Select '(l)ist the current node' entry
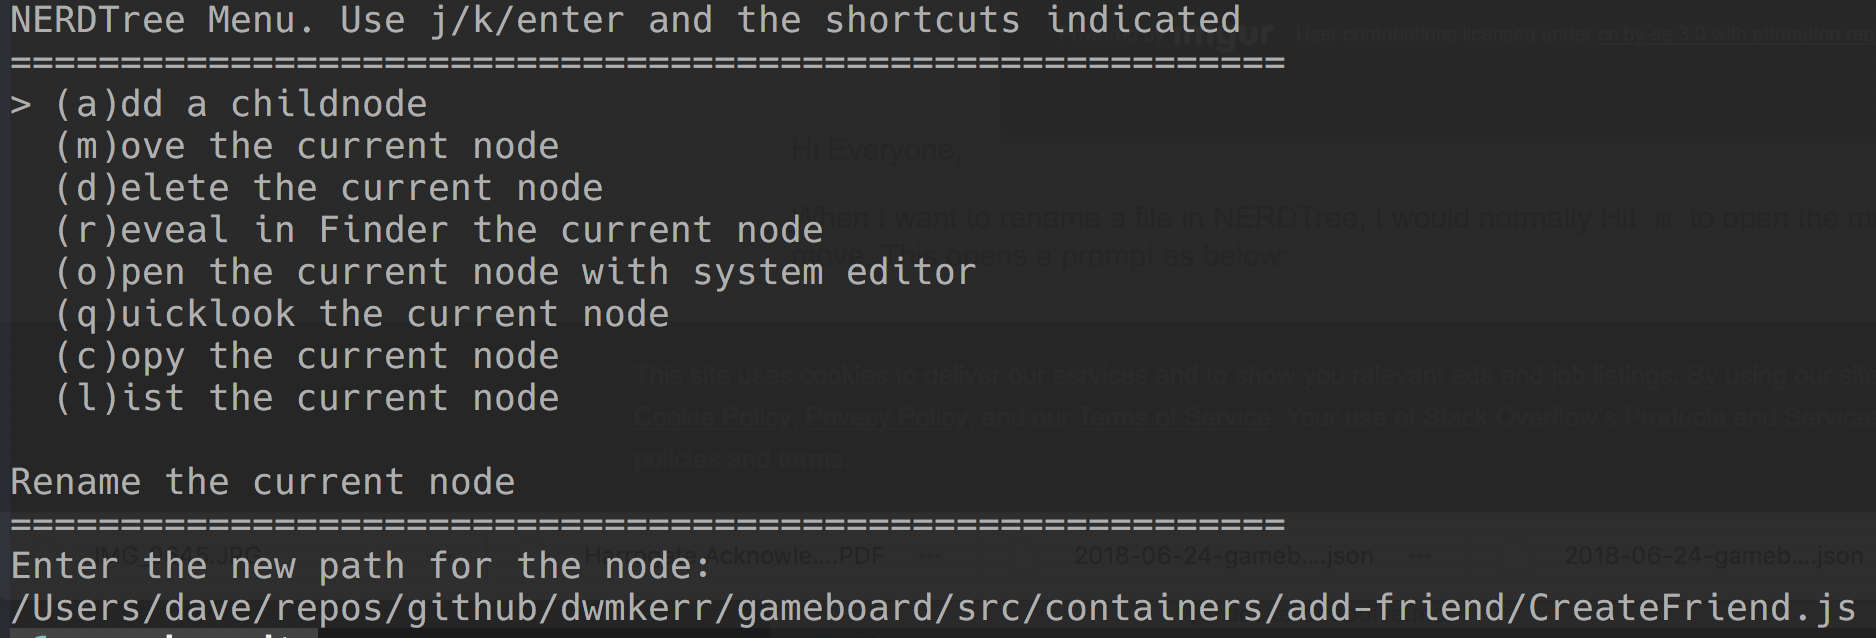Viewport: 1876px width, 638px height. (x=306, y=398)
